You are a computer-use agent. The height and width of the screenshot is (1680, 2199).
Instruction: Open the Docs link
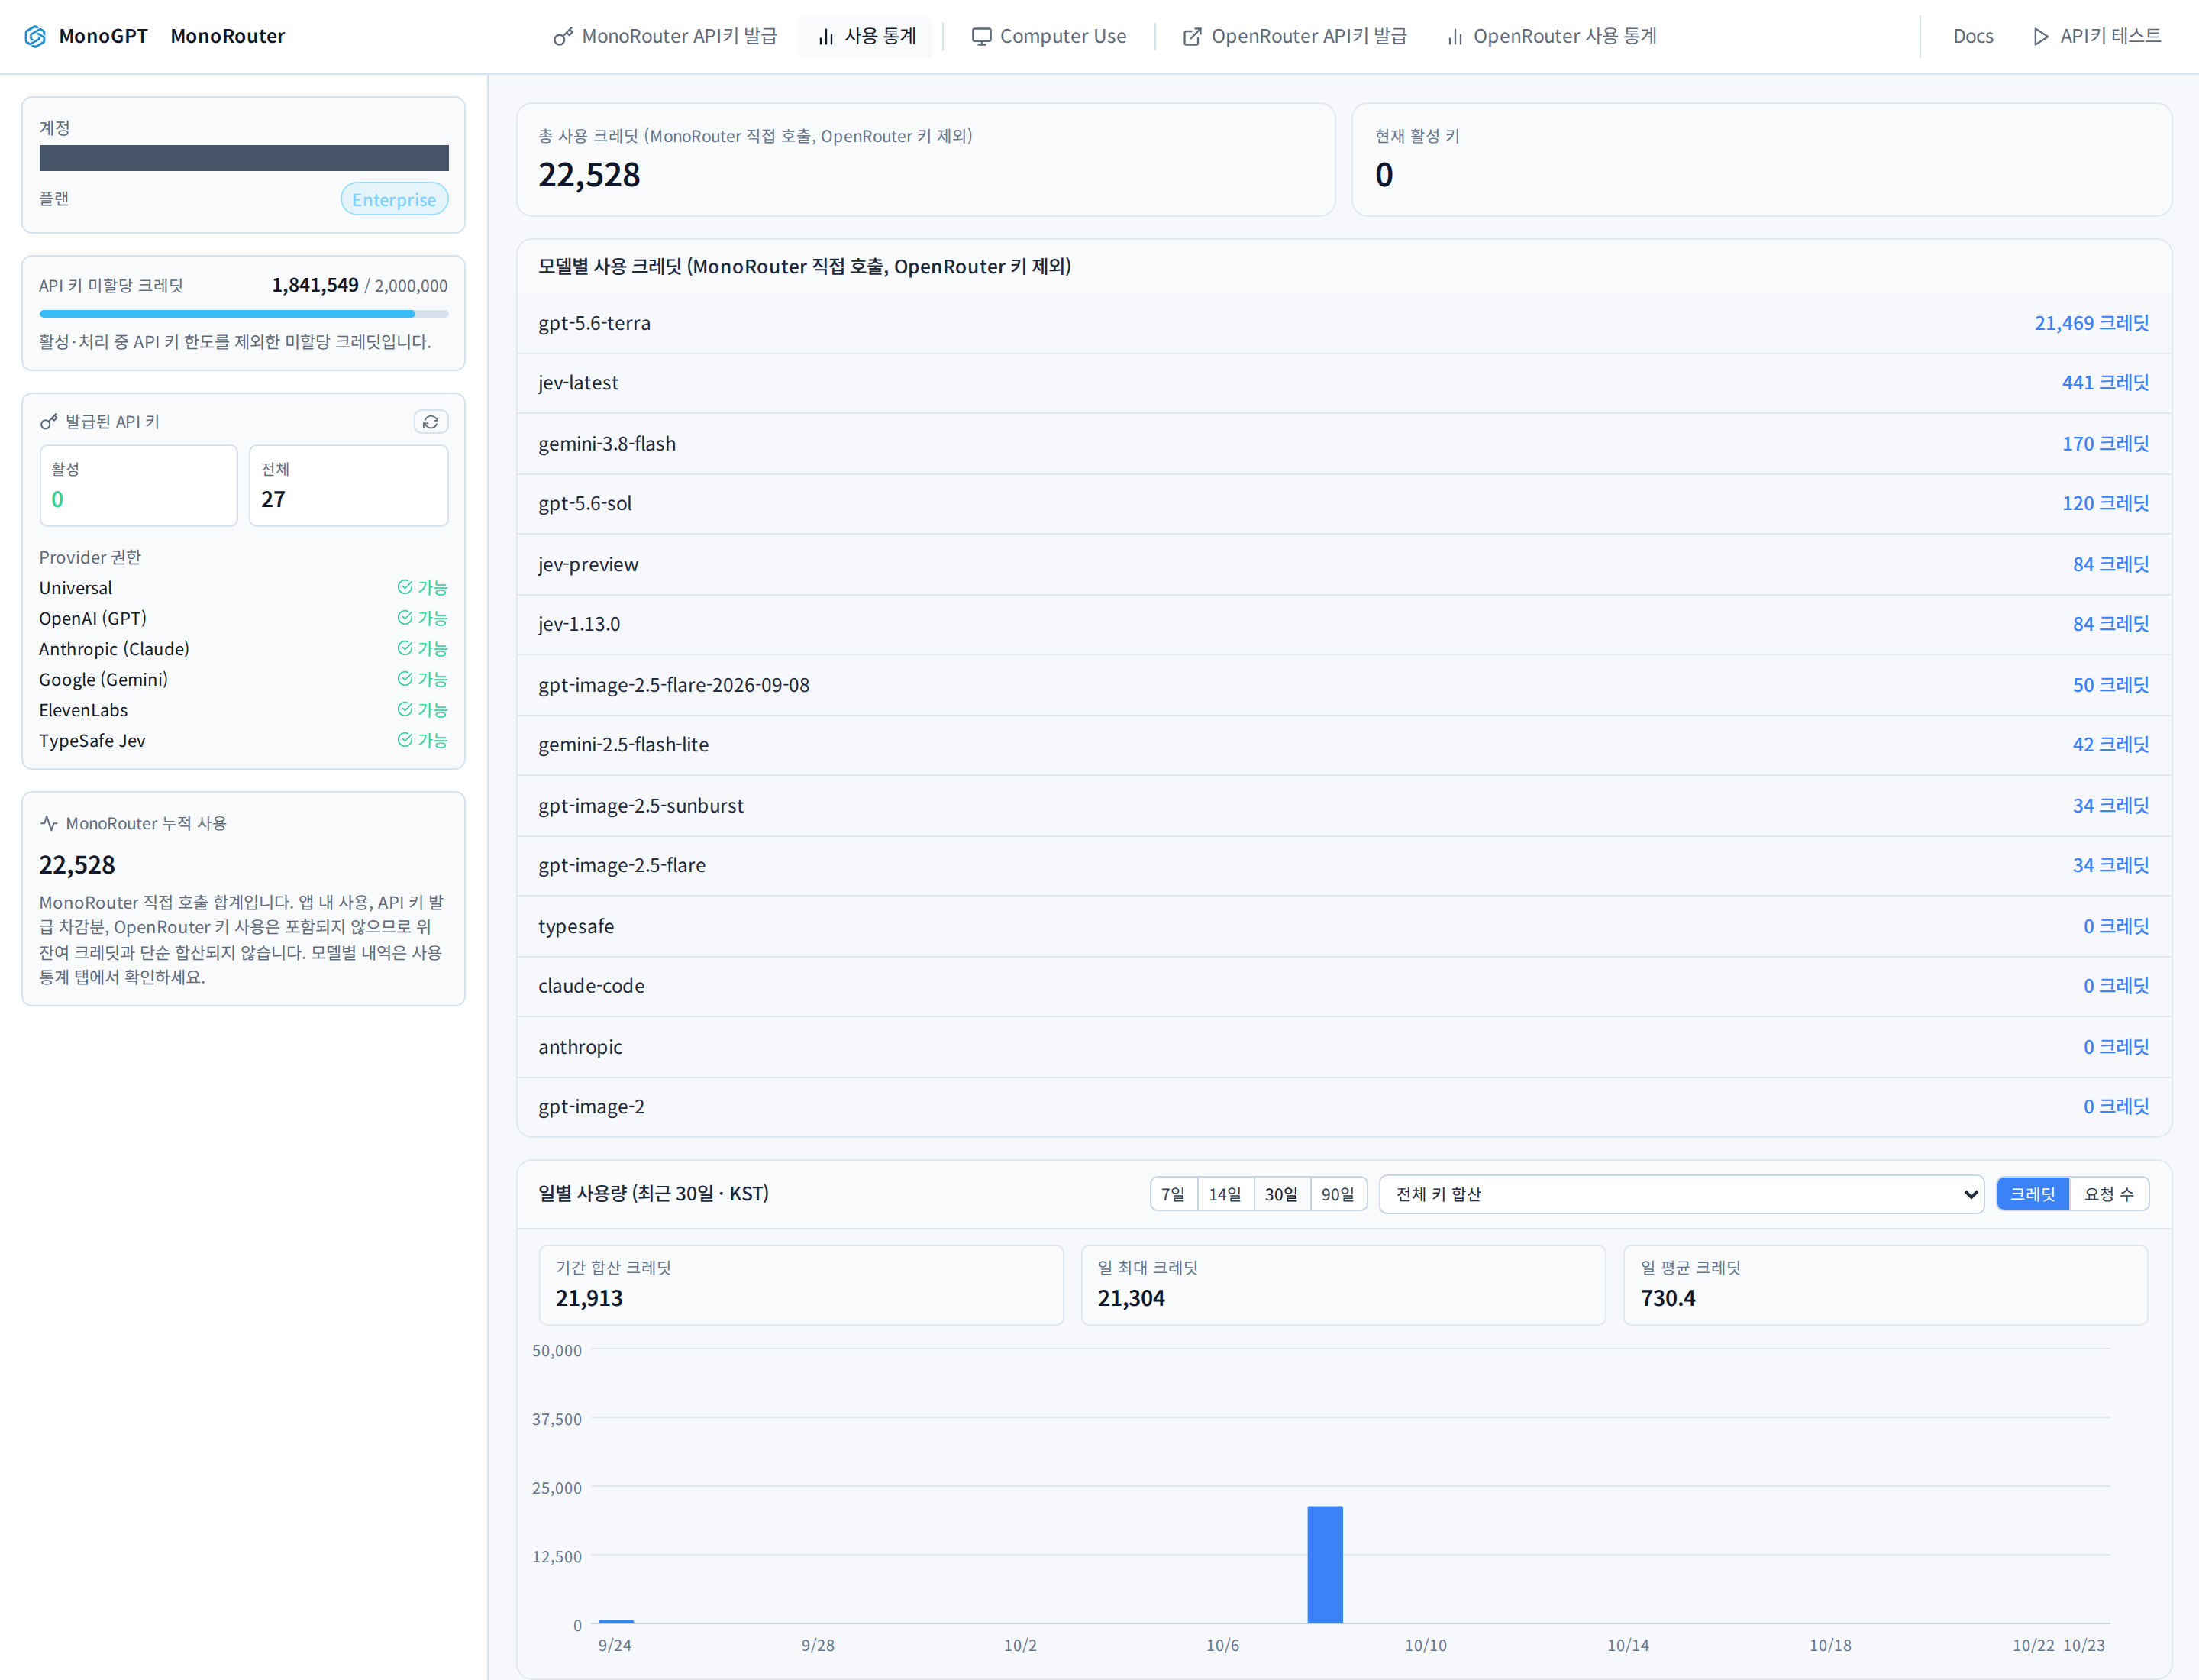point(1973,37)
